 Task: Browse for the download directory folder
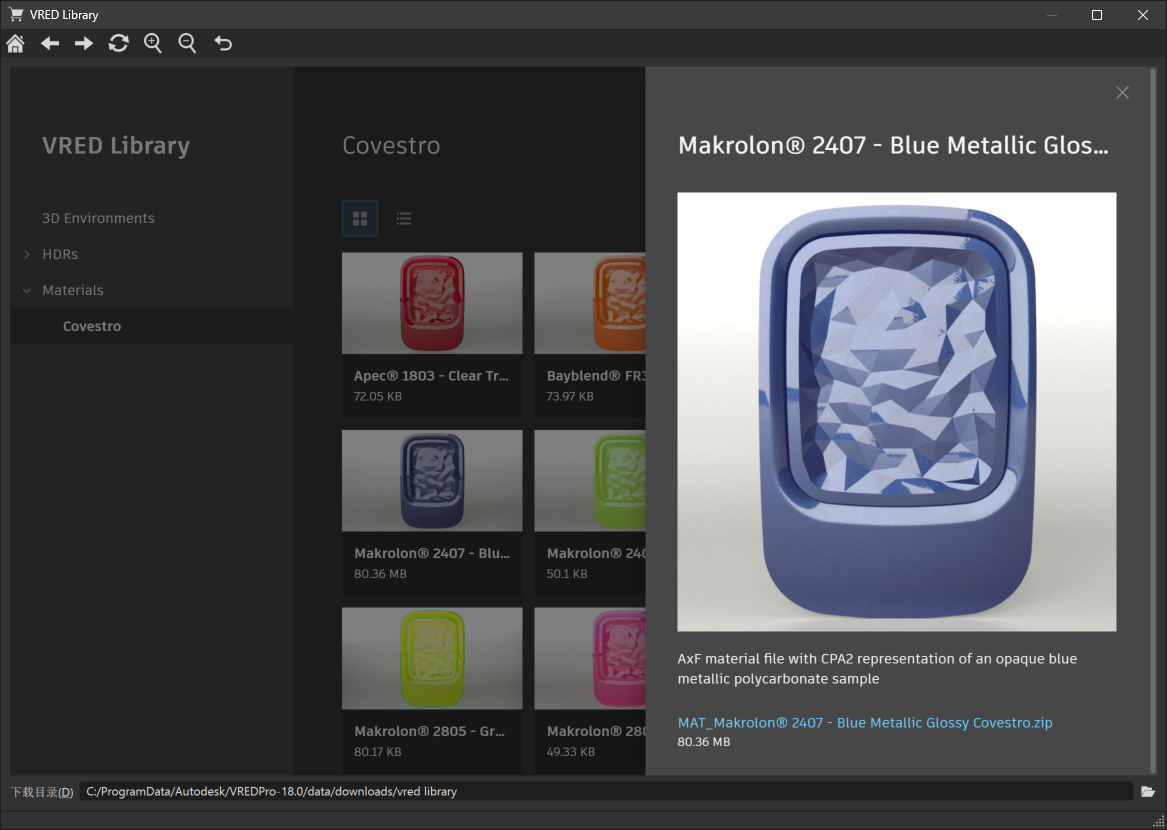[1148, 791]
